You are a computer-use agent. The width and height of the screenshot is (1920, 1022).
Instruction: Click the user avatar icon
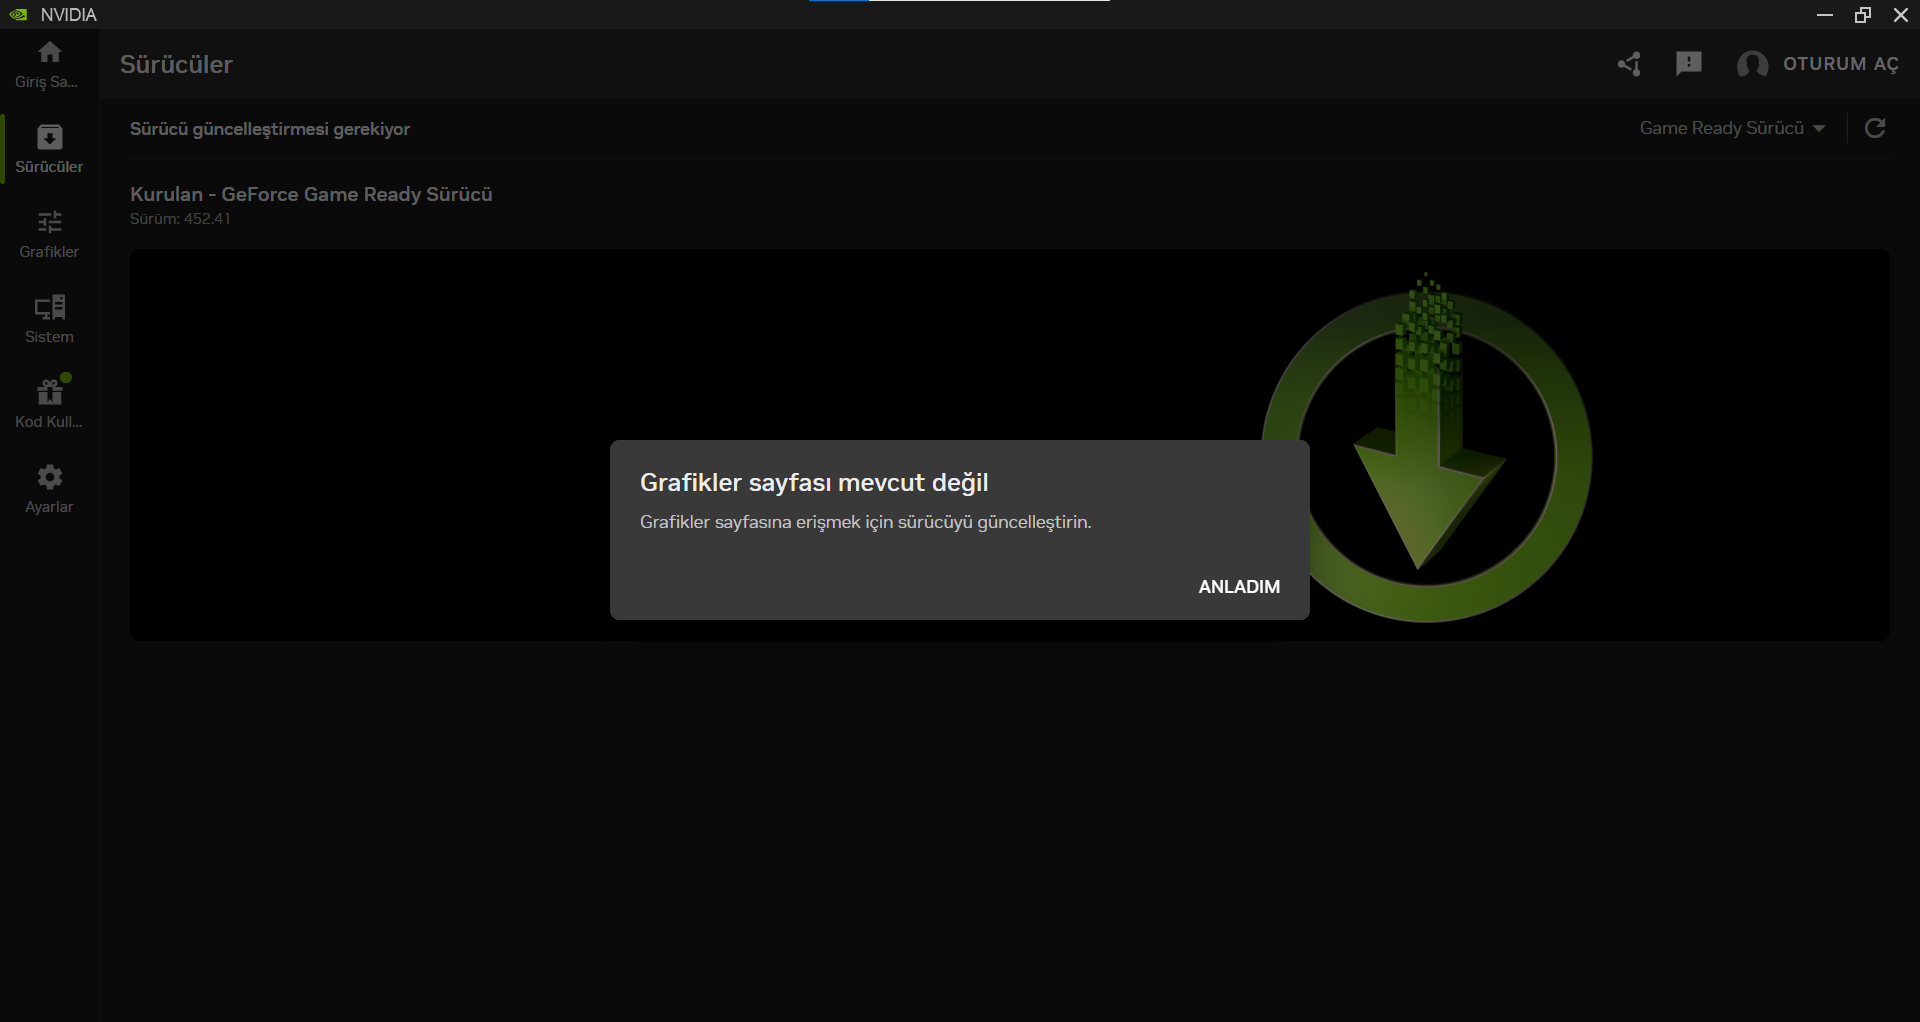[x=1752, y=64]
